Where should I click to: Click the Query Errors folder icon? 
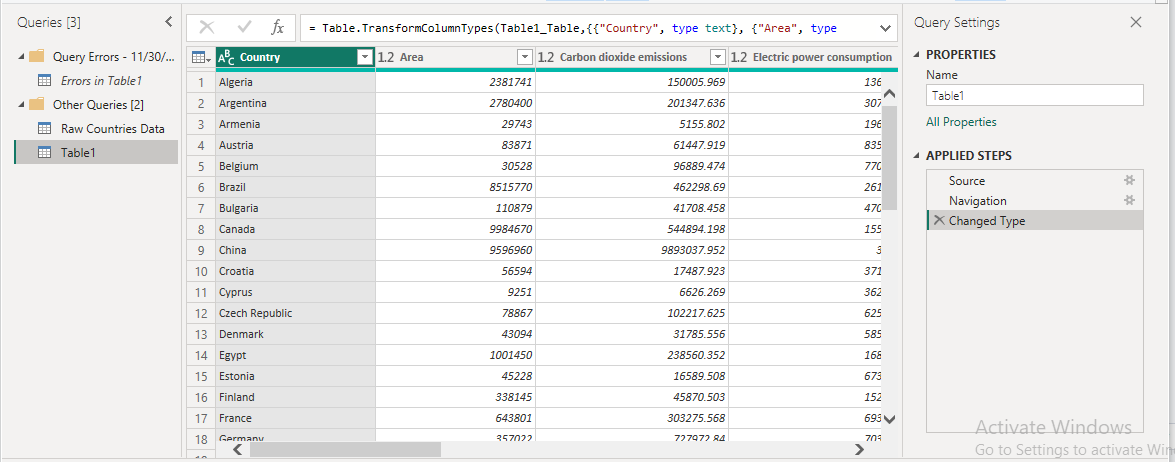tap(37, 56)
